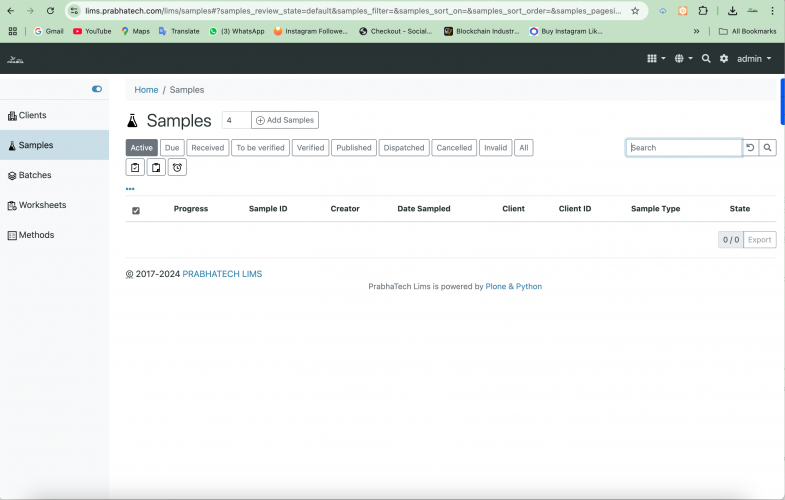The height and width of the screenshot is (500, 785).
Task: Select the Published filter tab
Action: pos(354,148)
